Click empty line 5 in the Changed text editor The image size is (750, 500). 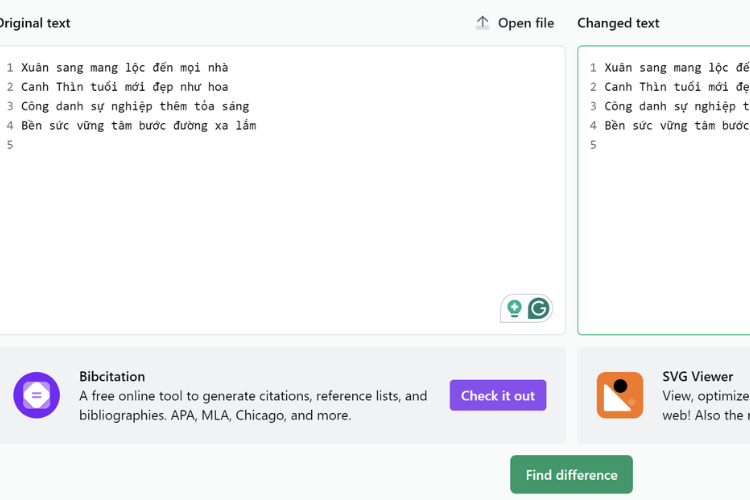coord(676,144)
